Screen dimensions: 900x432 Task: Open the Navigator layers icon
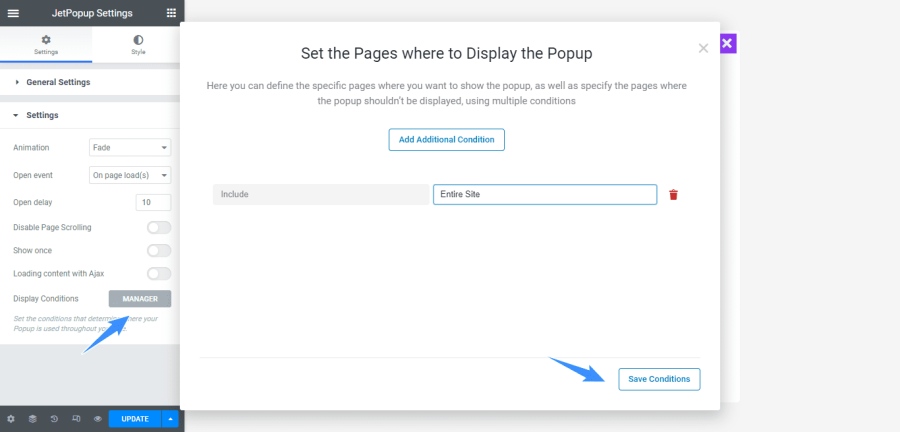point(33,419)
